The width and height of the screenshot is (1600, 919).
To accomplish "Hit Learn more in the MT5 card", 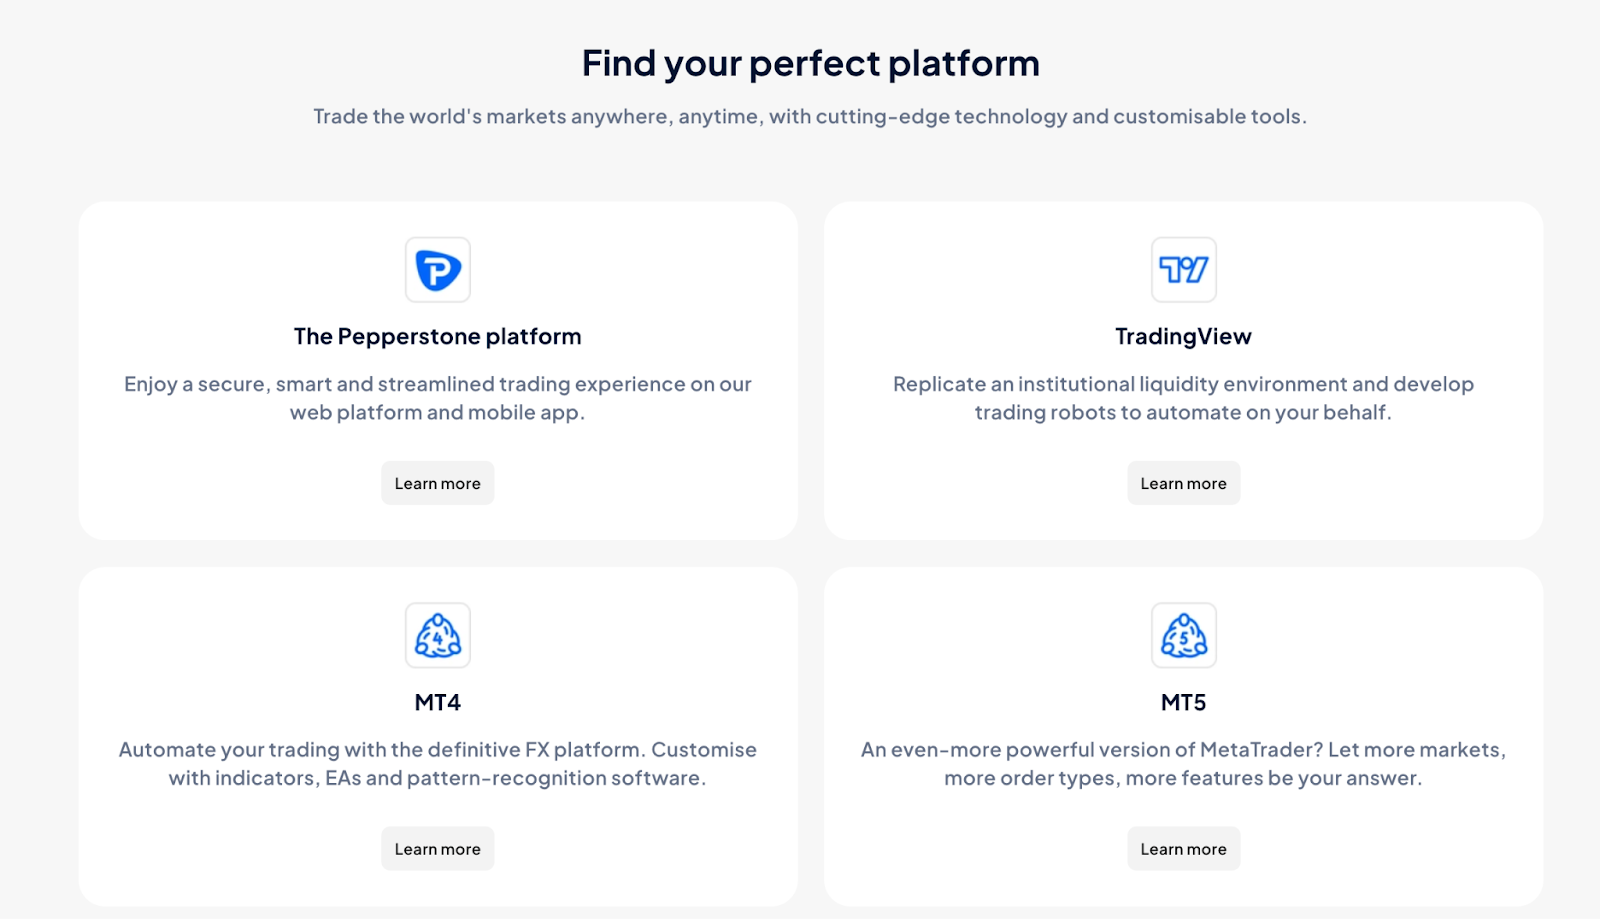I will click(1183, 849).
